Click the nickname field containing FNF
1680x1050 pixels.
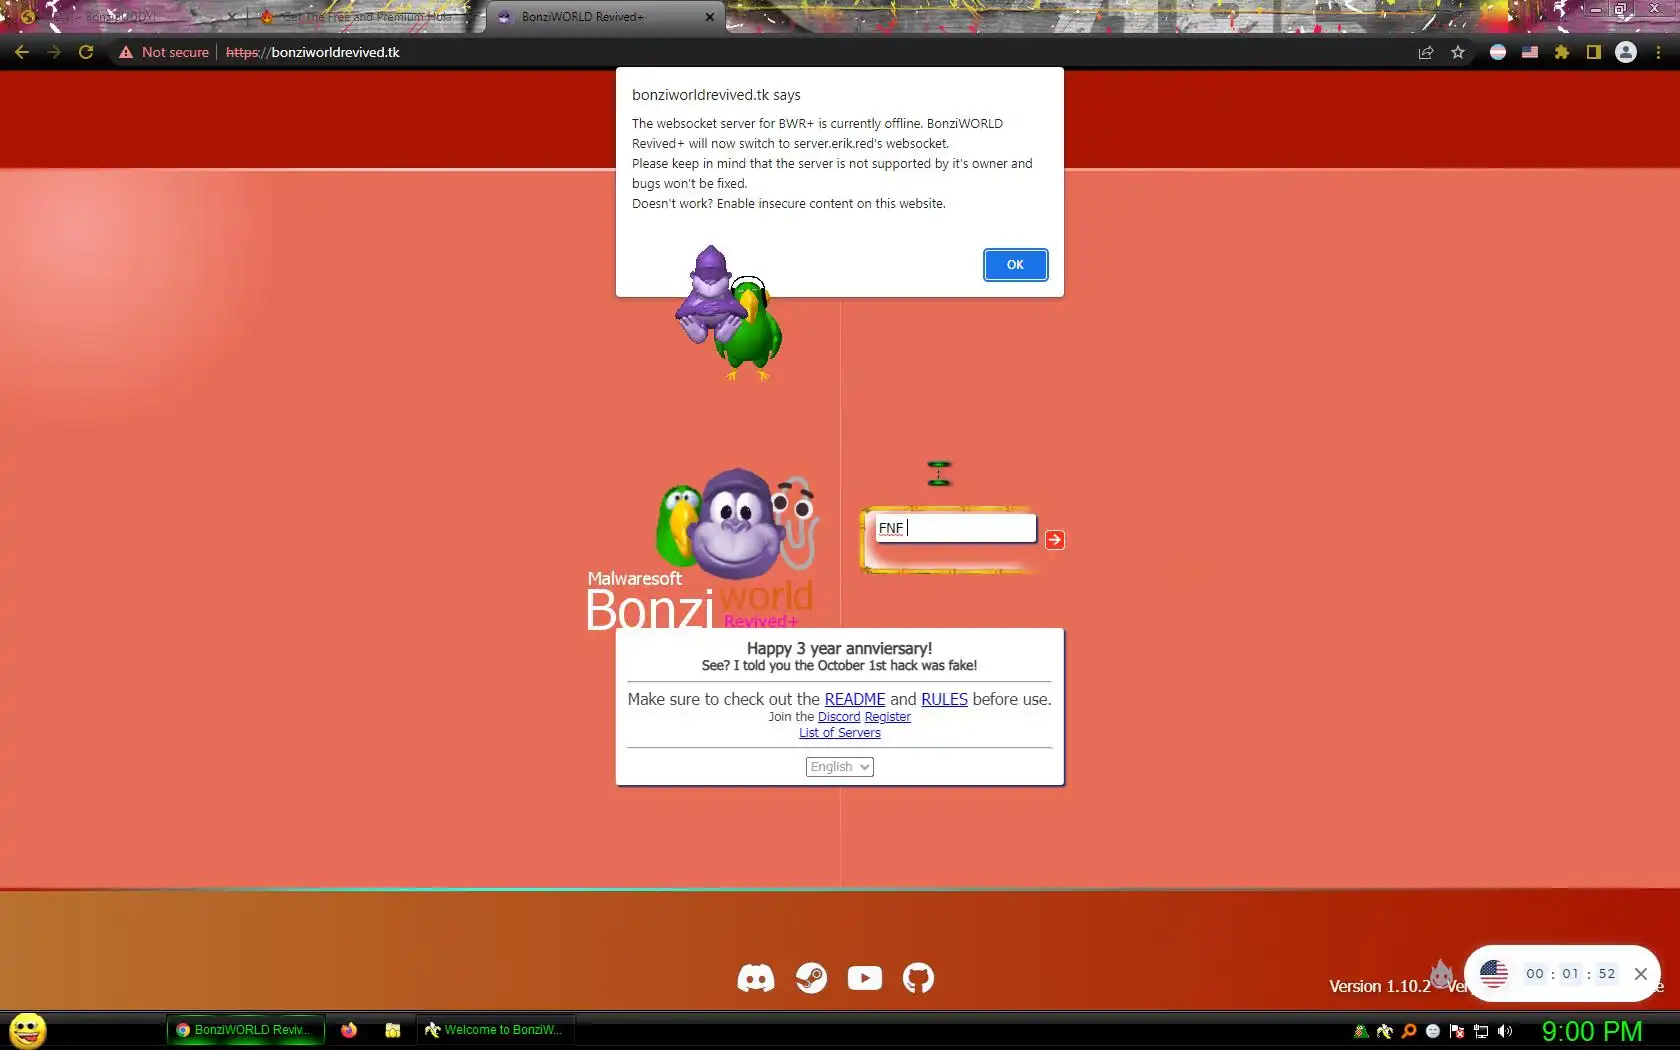point(955,528)
